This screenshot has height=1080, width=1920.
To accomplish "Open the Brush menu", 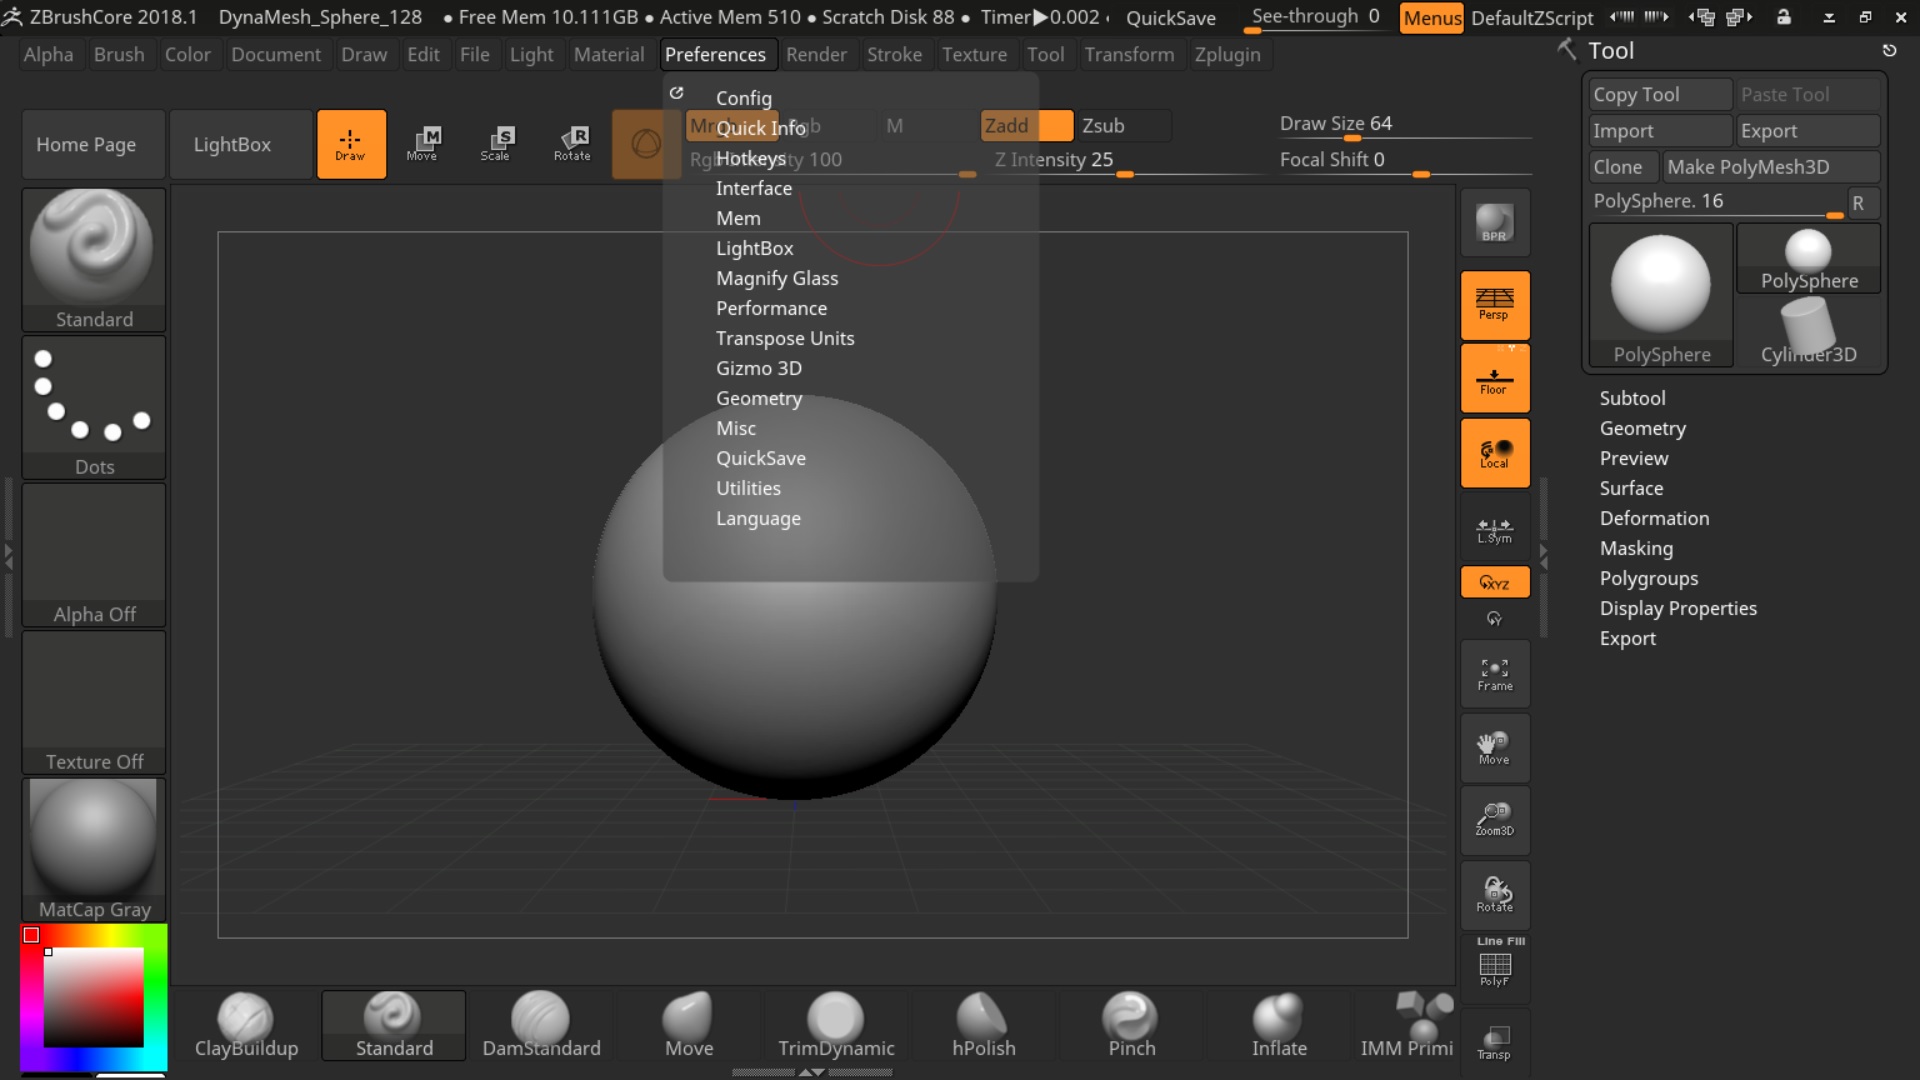I will pyautogui.click(x=119, y=55).
